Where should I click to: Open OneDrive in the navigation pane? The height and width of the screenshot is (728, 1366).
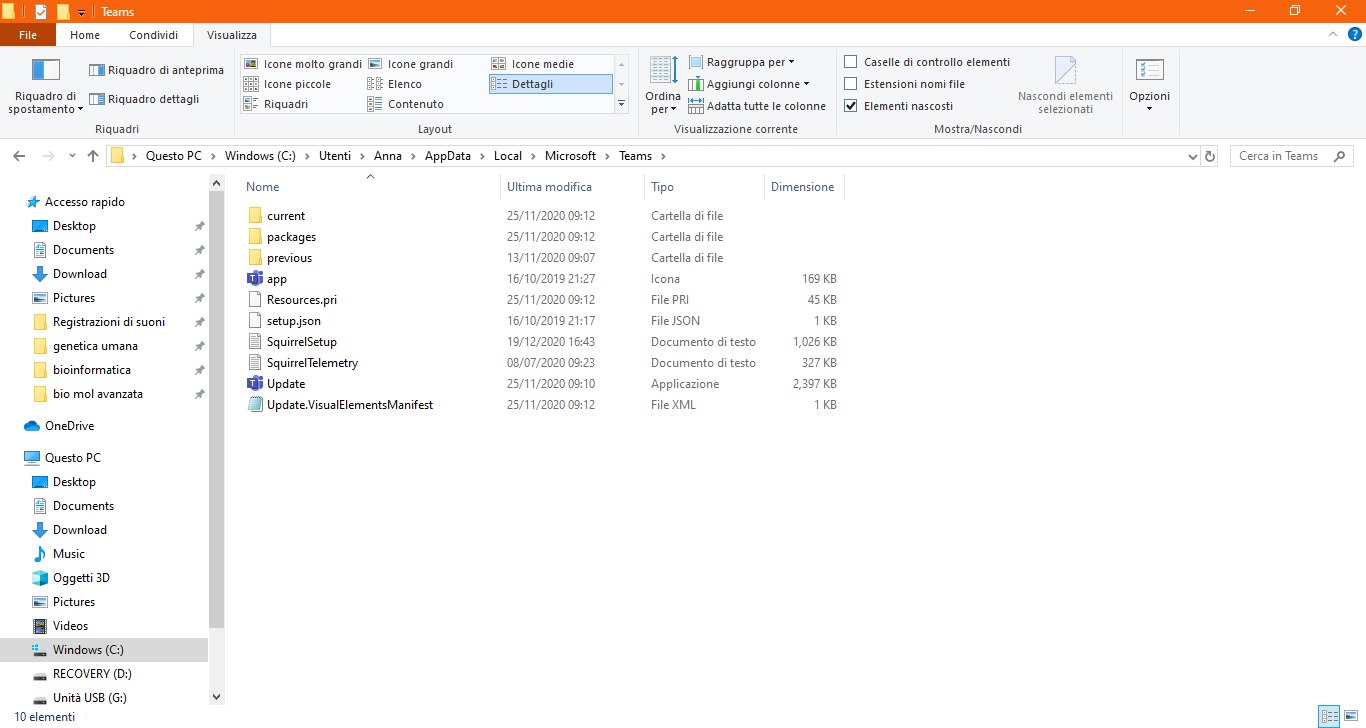click(69, 426)
